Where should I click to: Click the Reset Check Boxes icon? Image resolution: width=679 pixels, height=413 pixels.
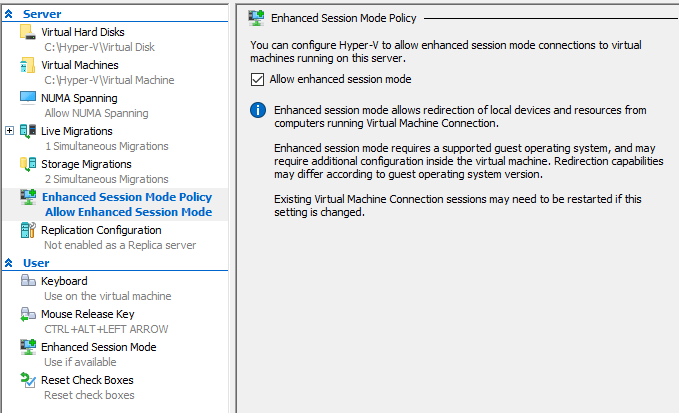[28, 380]
